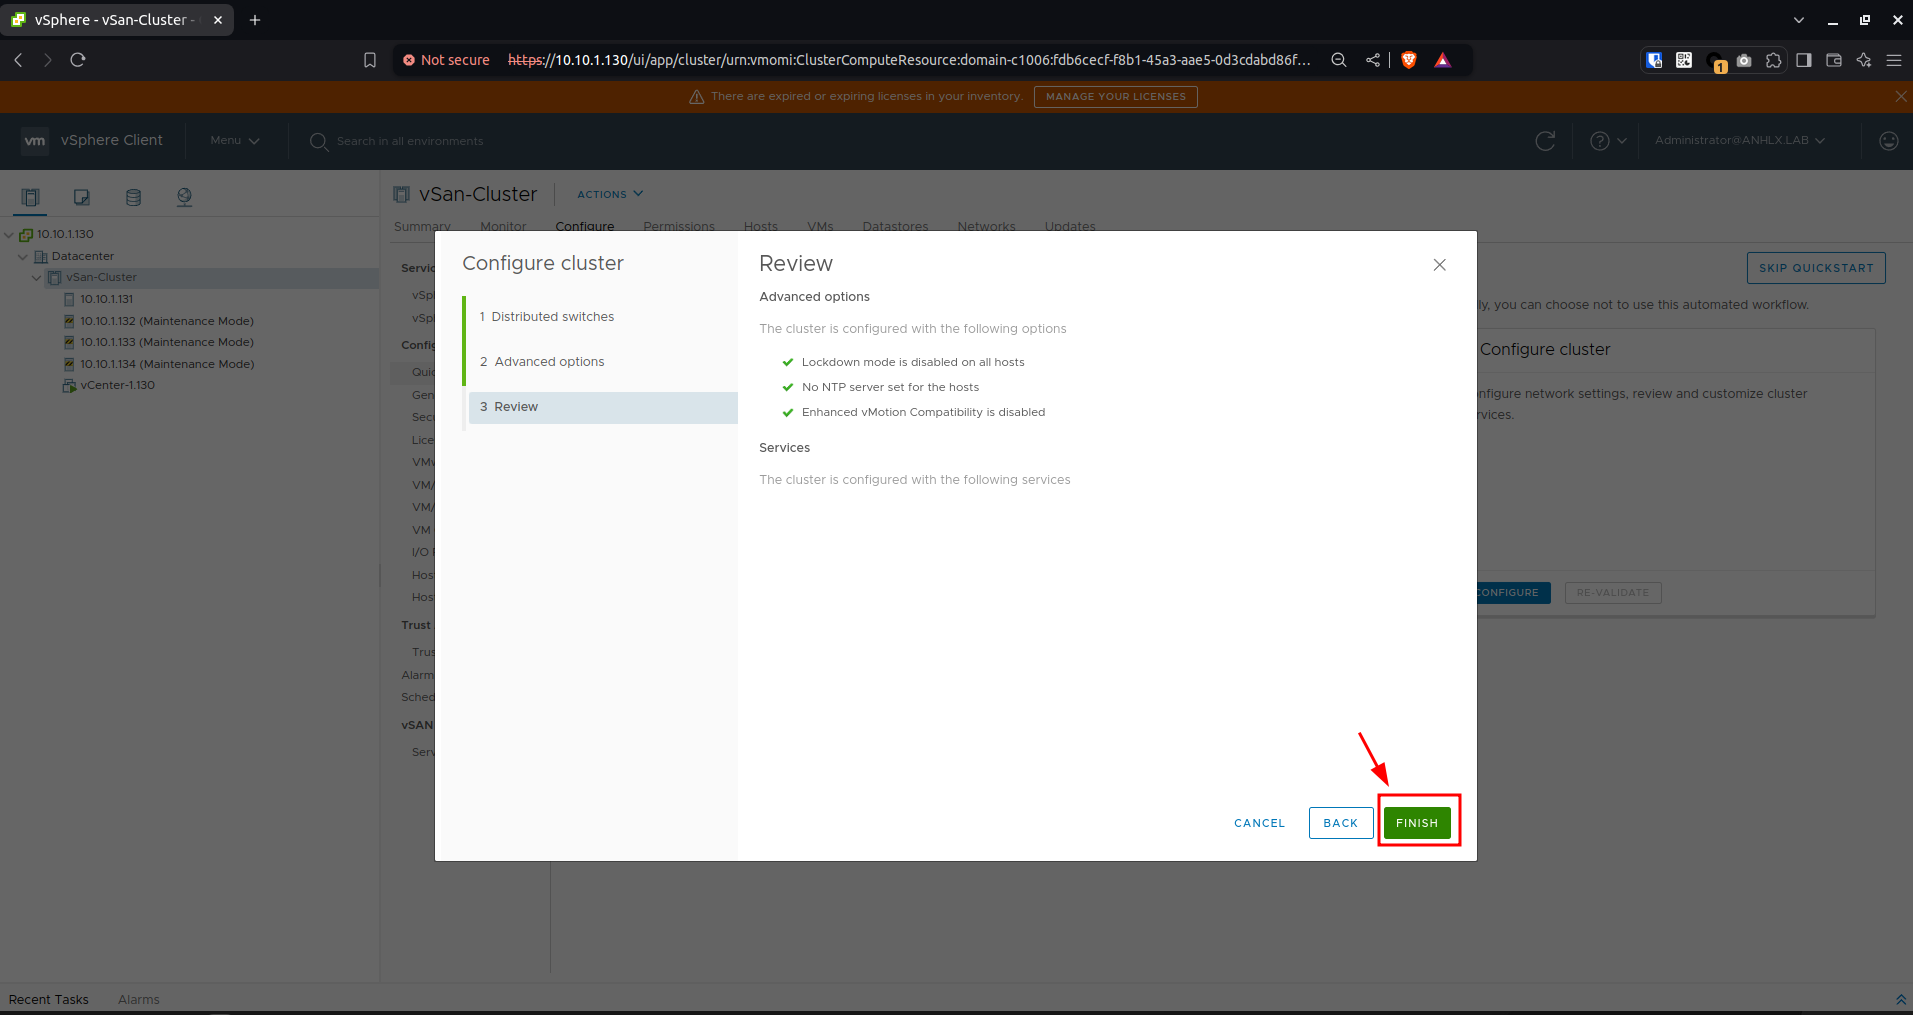1913x1015 pixels.
Task: Open the Networking inventory icon
Action: pos(184,197)
